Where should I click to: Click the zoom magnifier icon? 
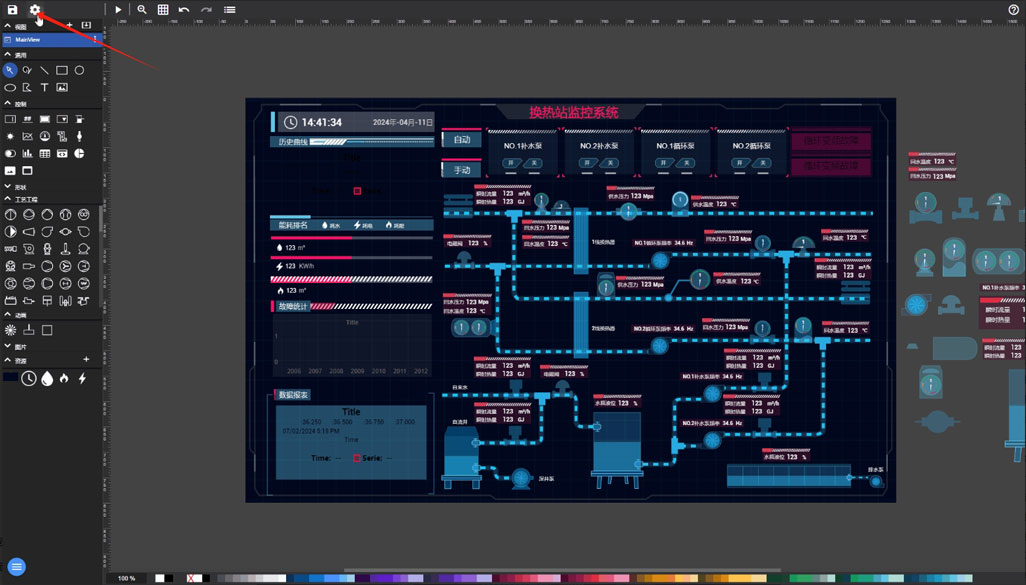142,10
